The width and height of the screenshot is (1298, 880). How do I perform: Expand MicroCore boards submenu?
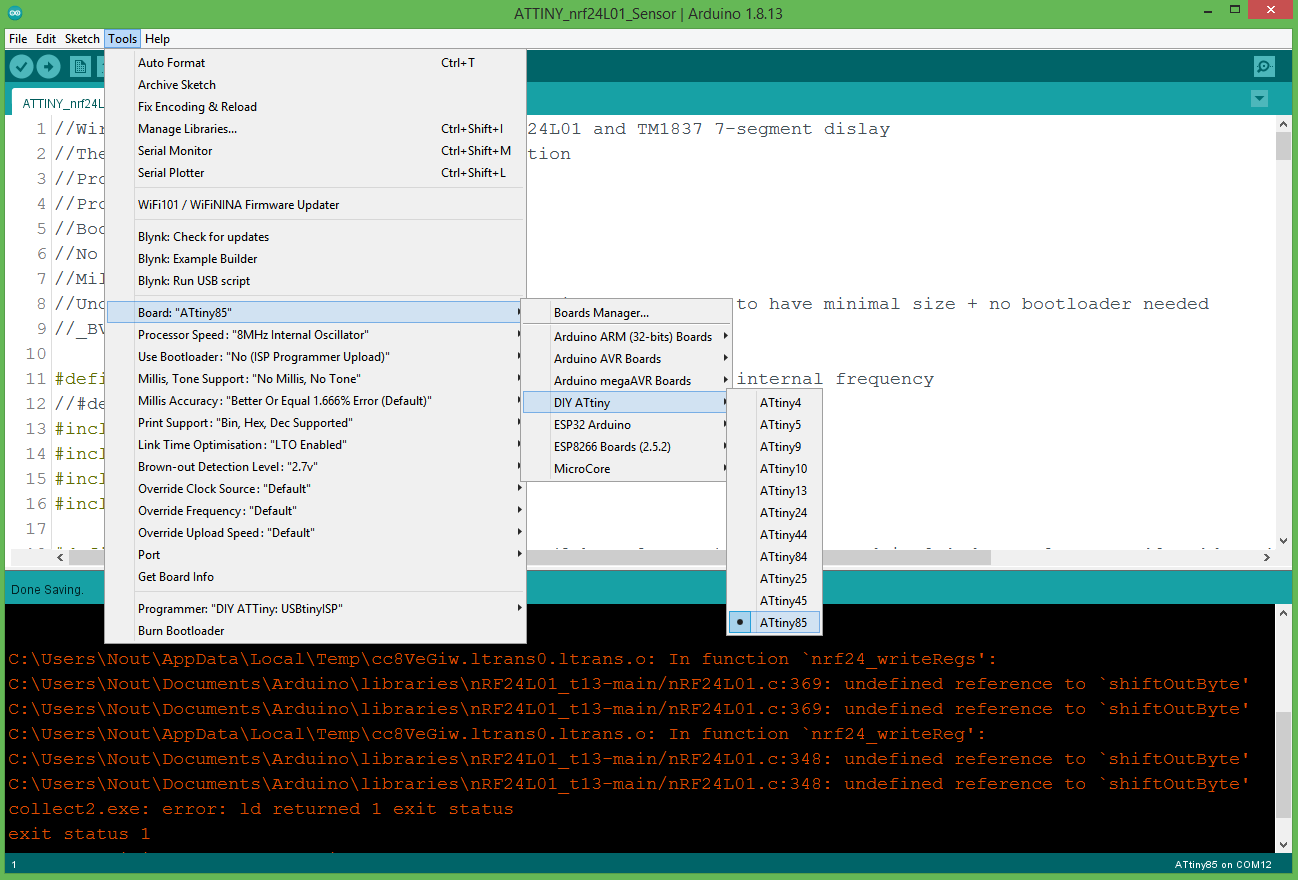coord(627,469)
